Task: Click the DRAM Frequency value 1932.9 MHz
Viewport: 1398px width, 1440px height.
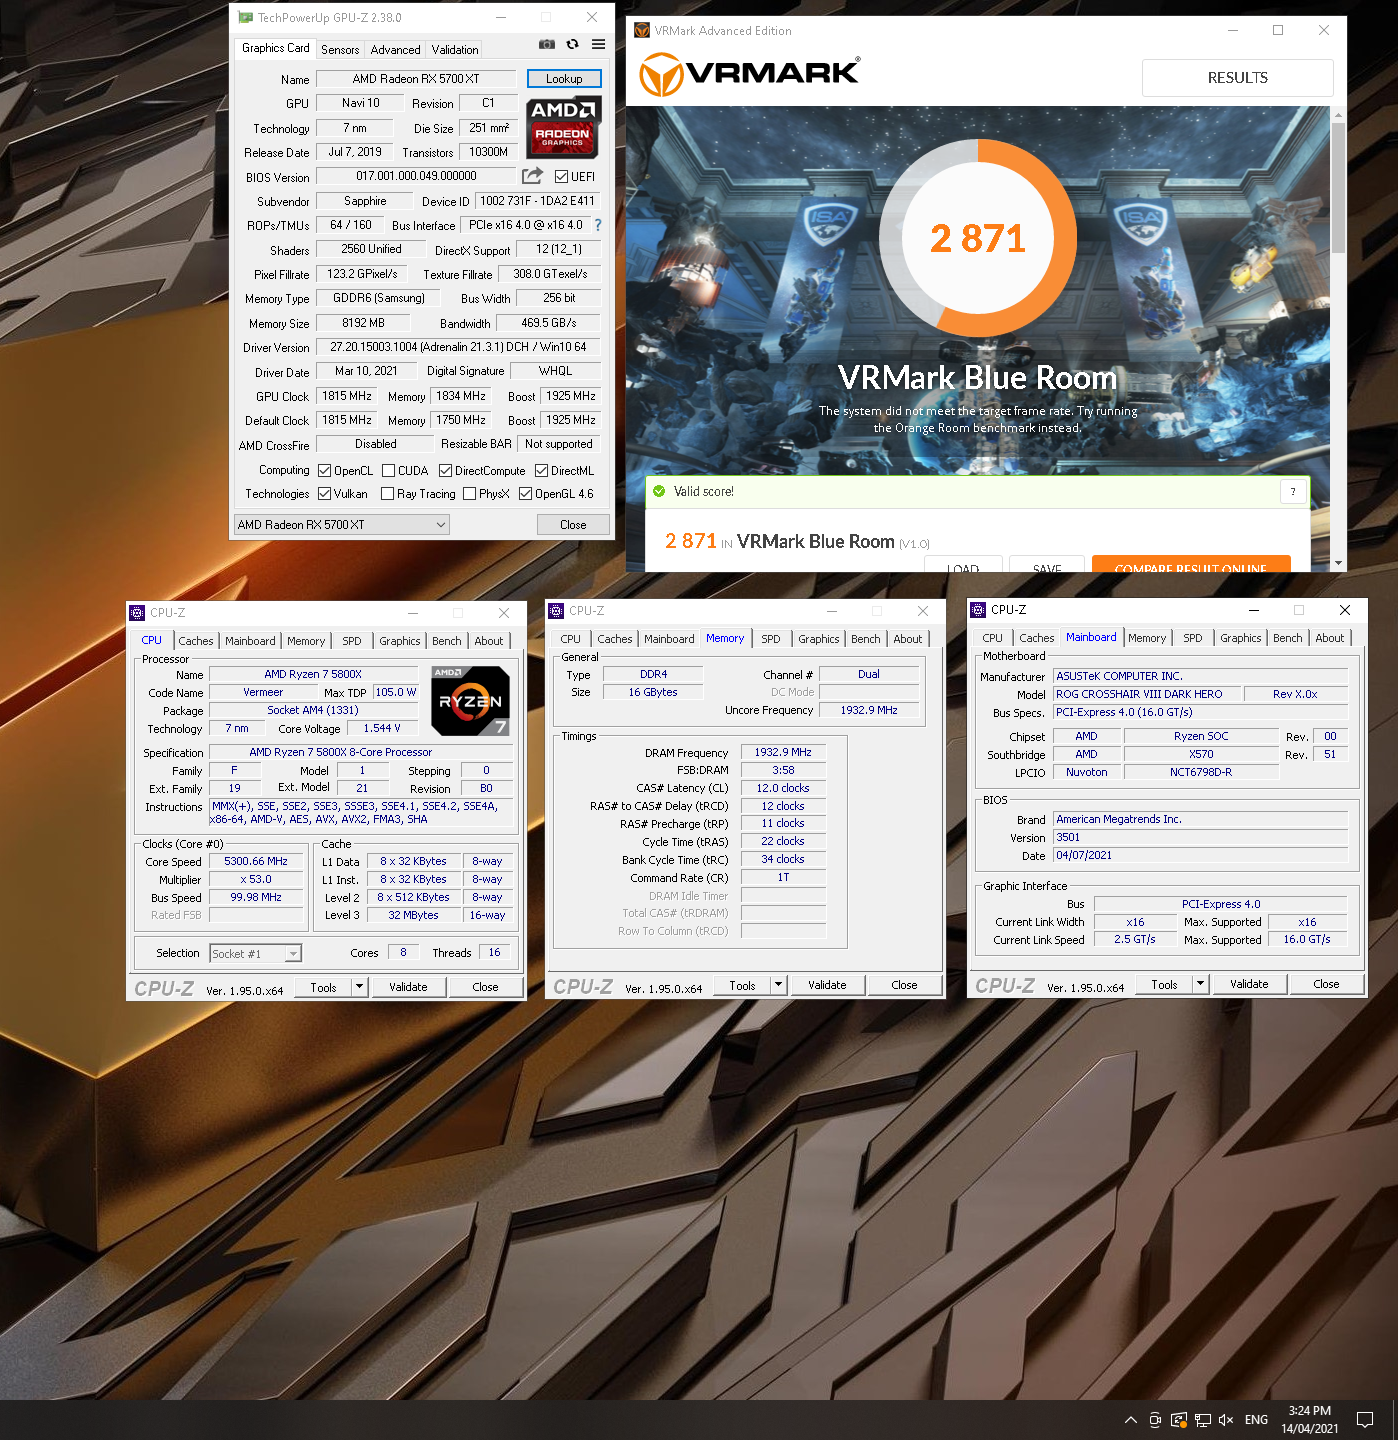Action: pyautogui.click(x=783, y=752)
